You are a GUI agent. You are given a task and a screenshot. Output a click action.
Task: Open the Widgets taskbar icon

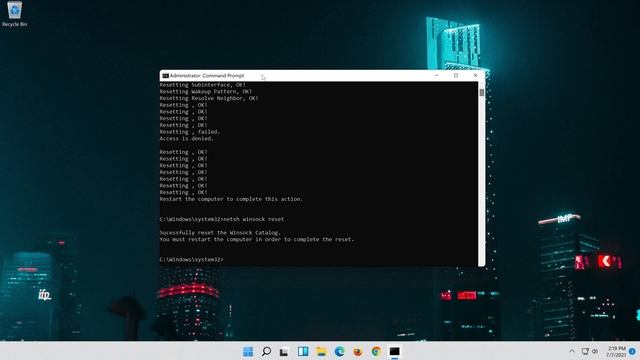(x=303, y=351)
